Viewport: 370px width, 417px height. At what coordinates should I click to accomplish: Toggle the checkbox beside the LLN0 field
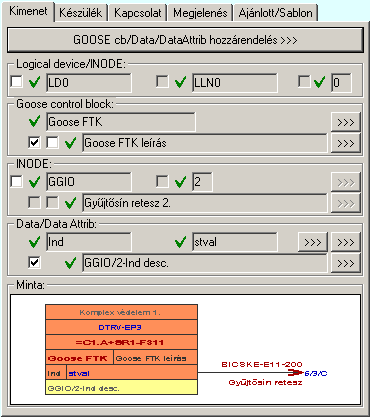(162, 82)
